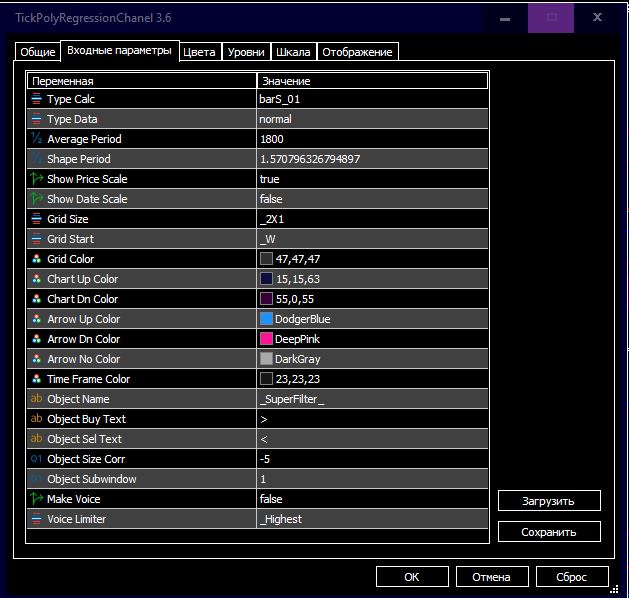Click the enum icon beside Grid Size
629x598 pixels.
tap(37, 219)
